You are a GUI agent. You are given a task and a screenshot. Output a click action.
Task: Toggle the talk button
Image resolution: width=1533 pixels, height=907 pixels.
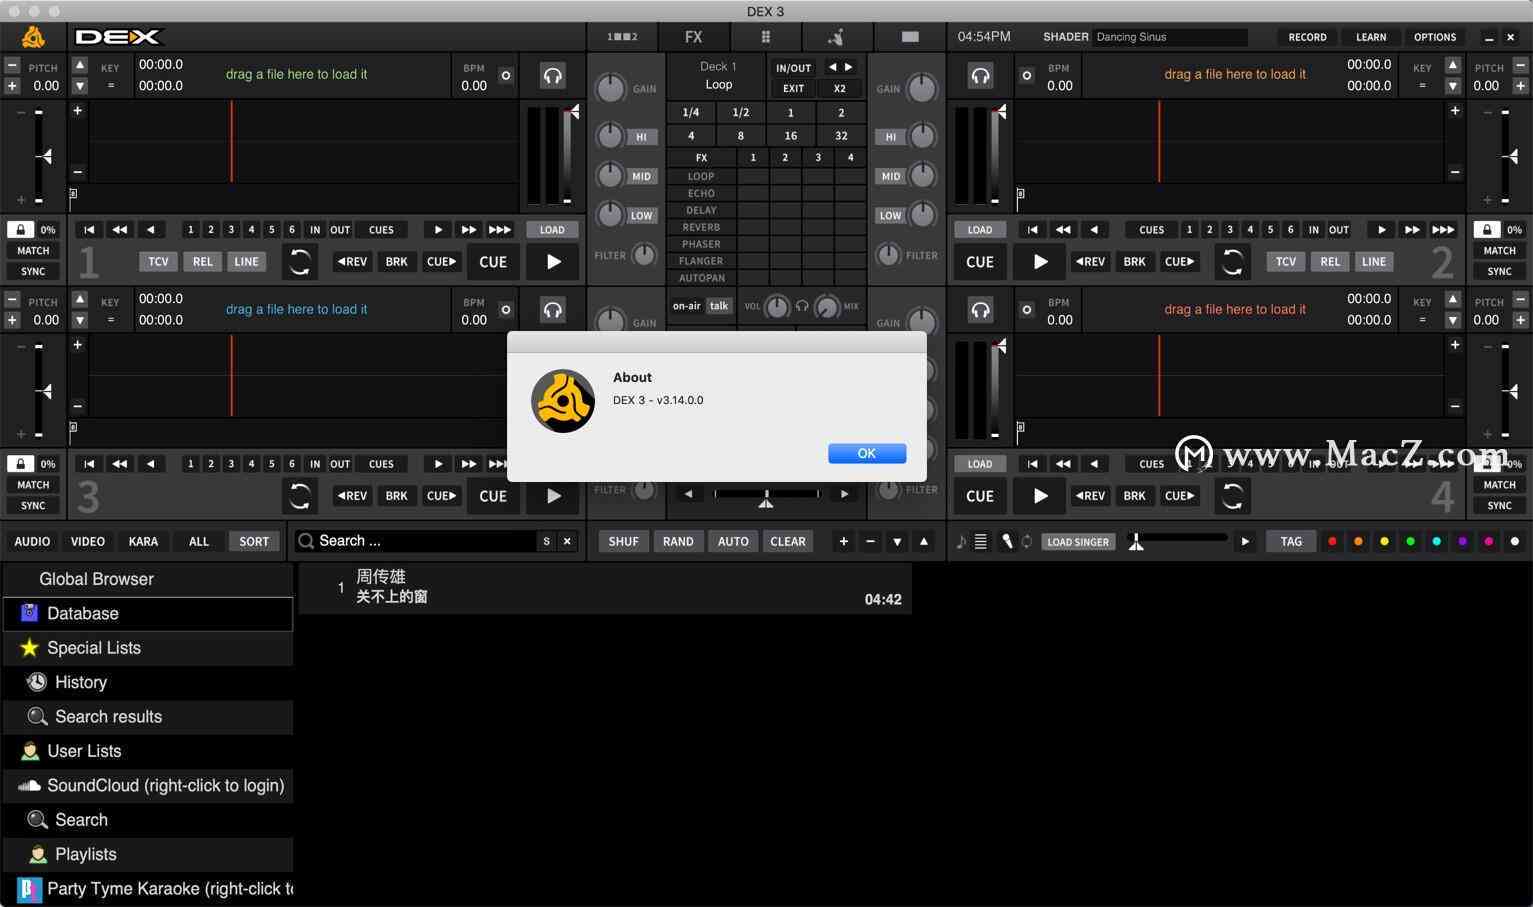pyautogui.click(x=719, y=306)
